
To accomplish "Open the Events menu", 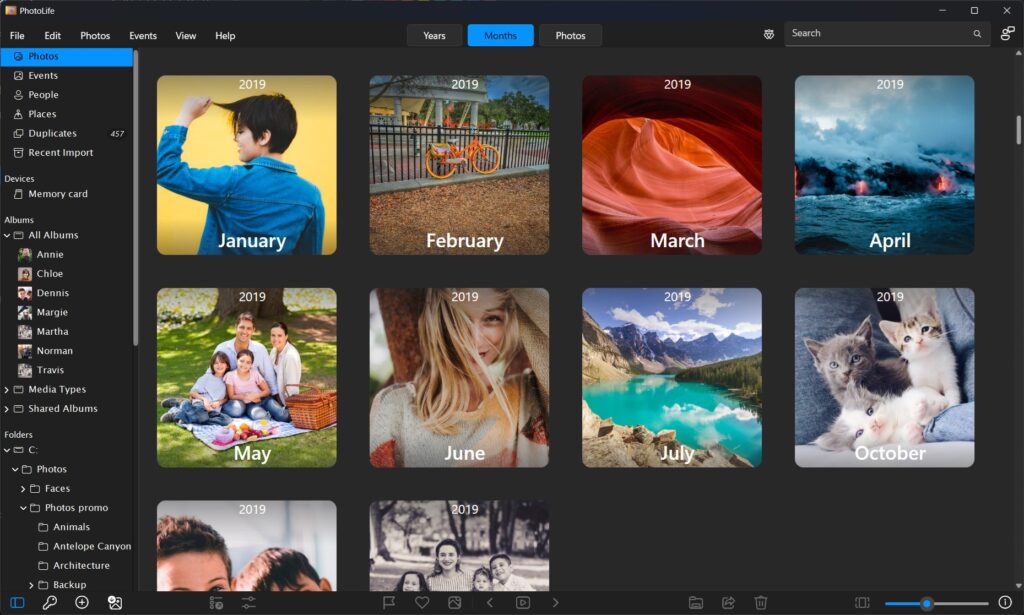I will [x=142, y=36].
